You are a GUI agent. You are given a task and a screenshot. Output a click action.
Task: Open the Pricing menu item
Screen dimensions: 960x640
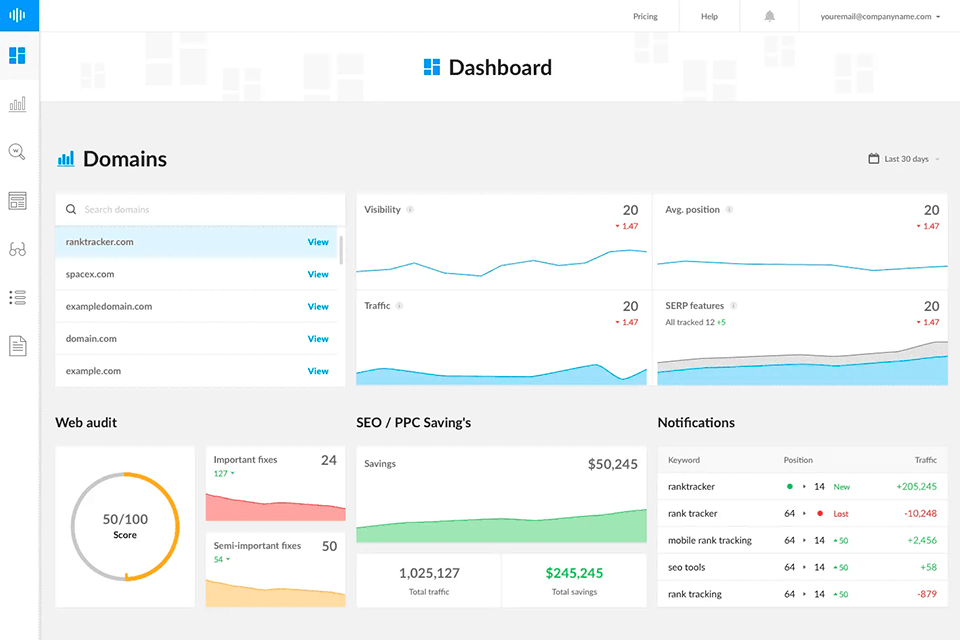tap(645, 17)
